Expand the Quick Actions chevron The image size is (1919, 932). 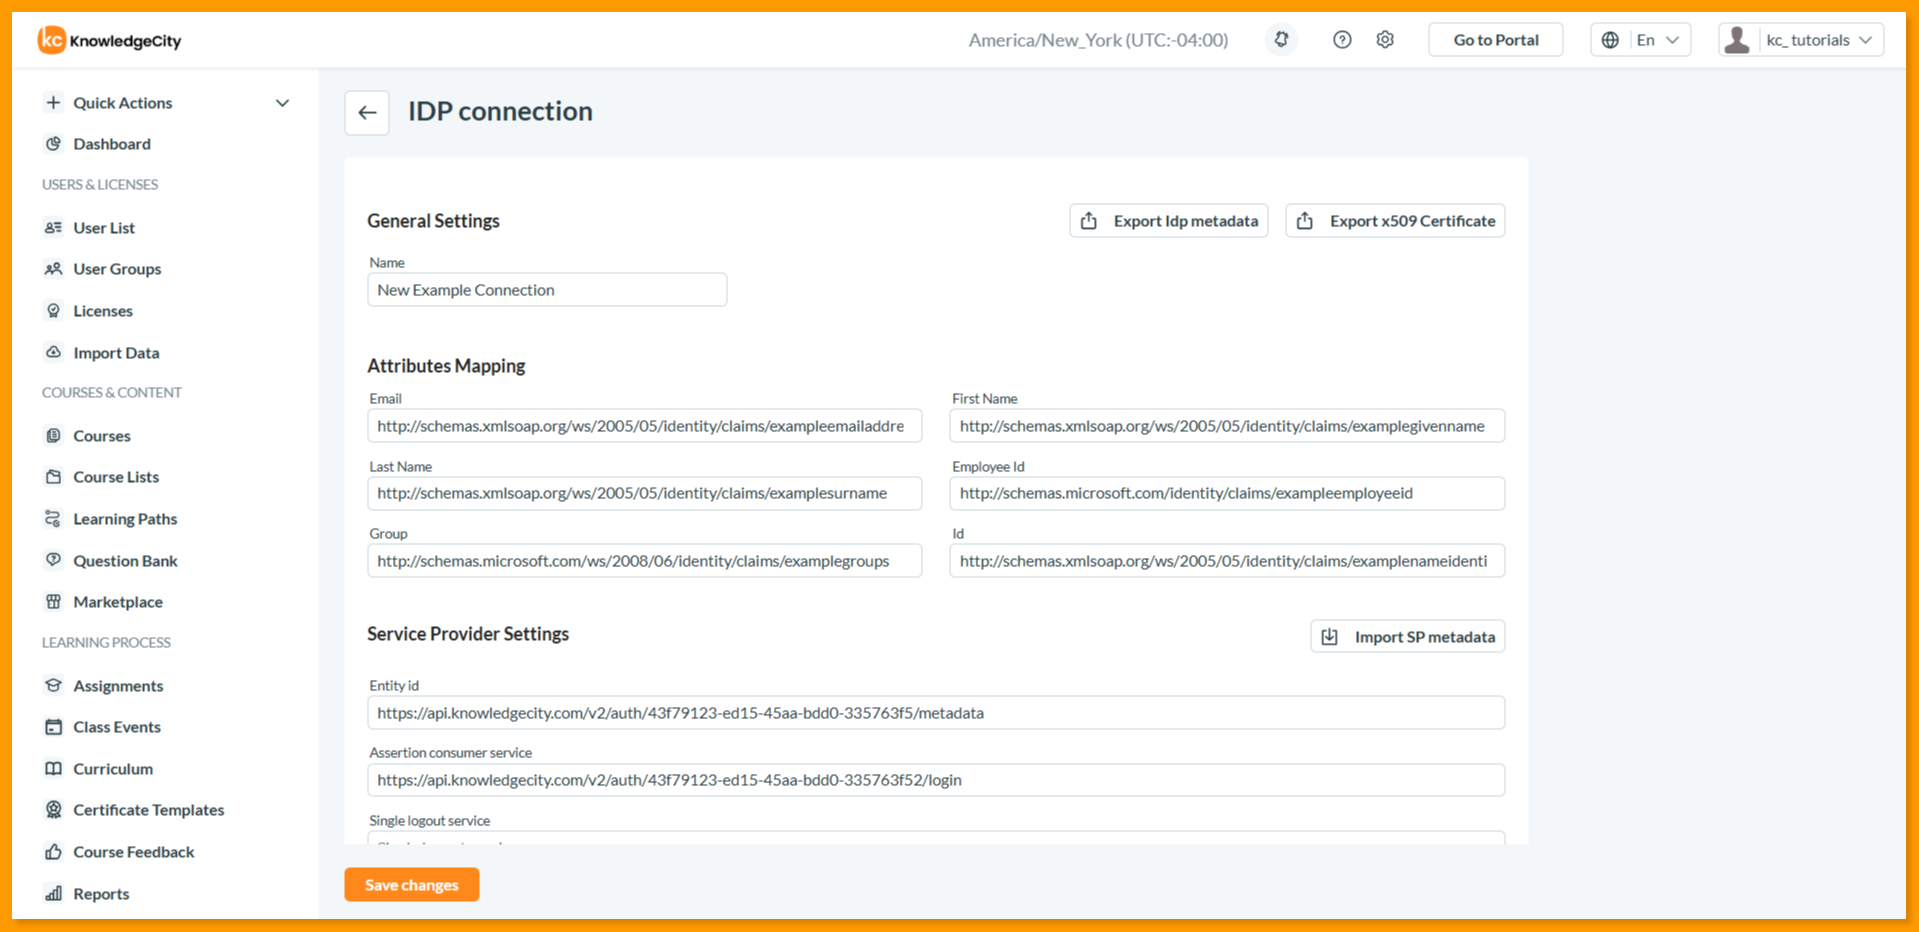(x=282, y=103)
